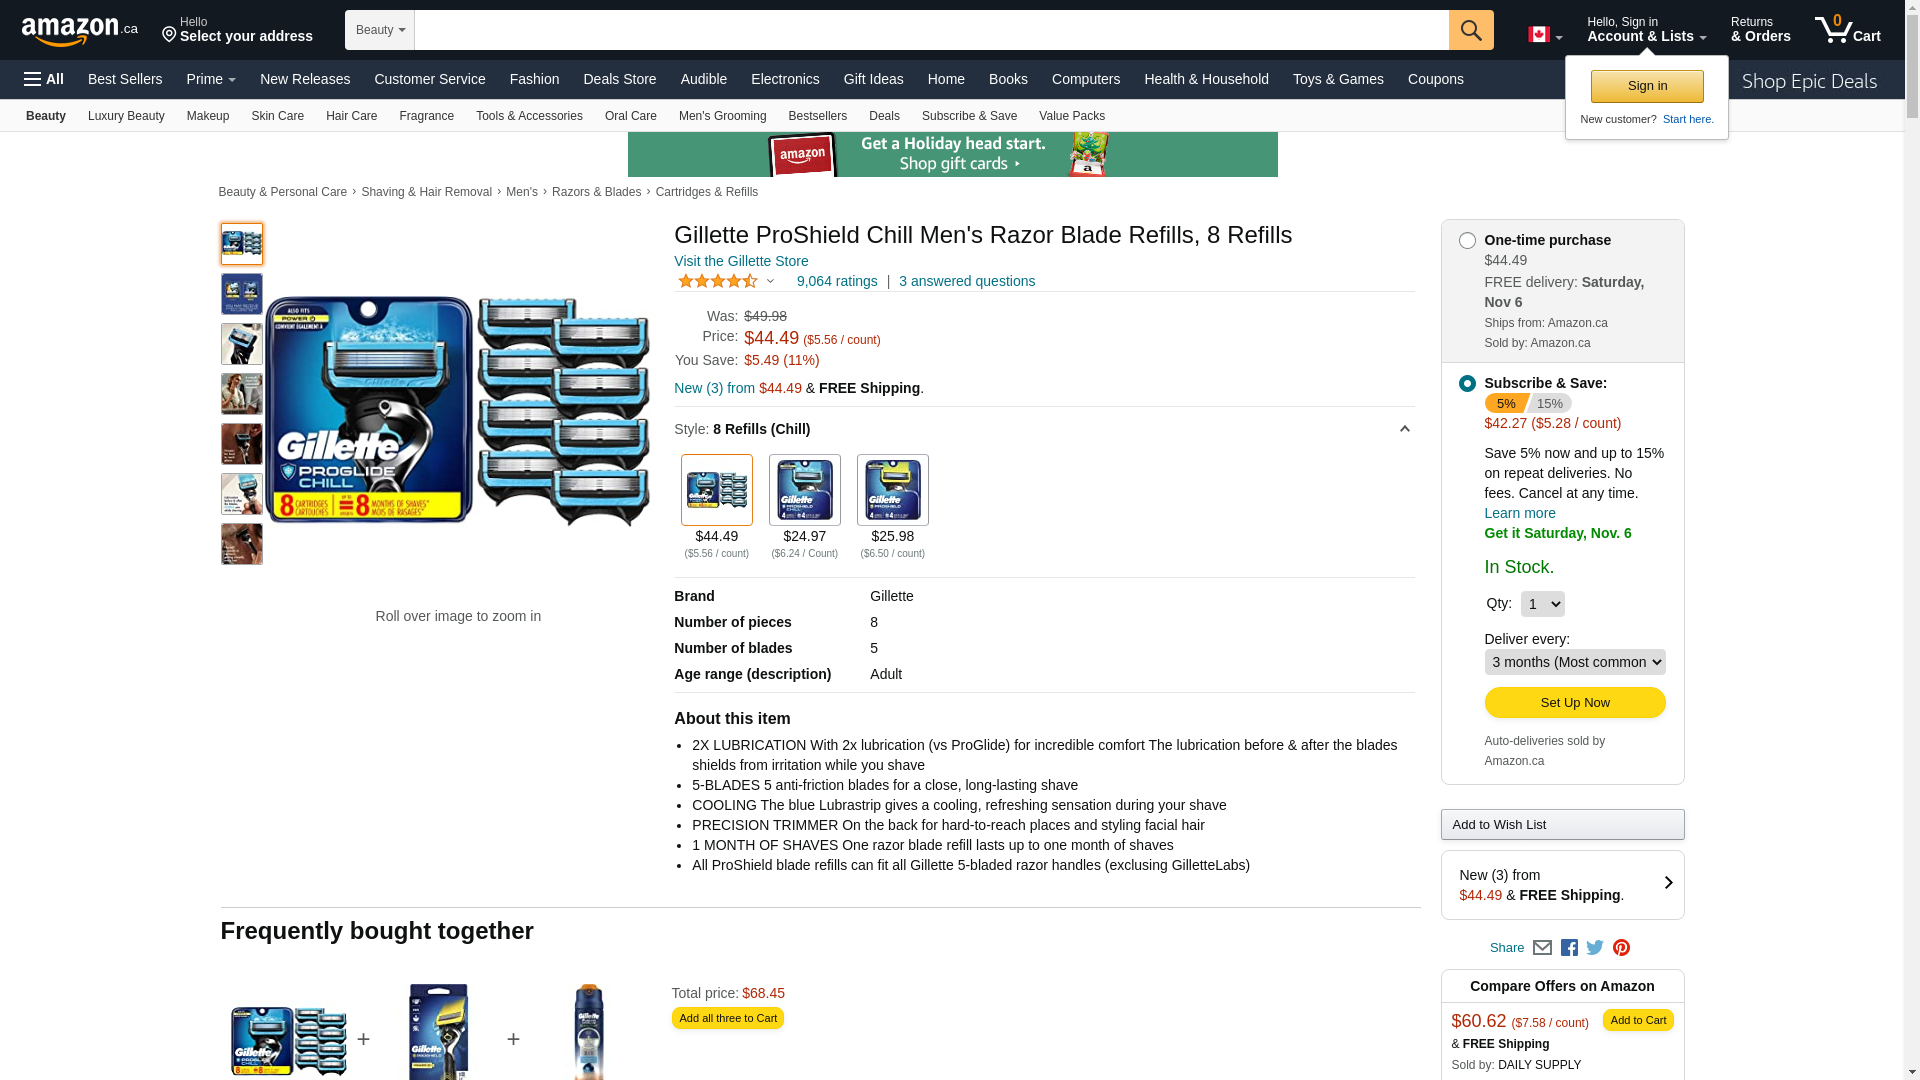The width and height of the screenshot is (1920, 1080).
Task: Share product on Twitter icon
Action: tap(1595, 948)
